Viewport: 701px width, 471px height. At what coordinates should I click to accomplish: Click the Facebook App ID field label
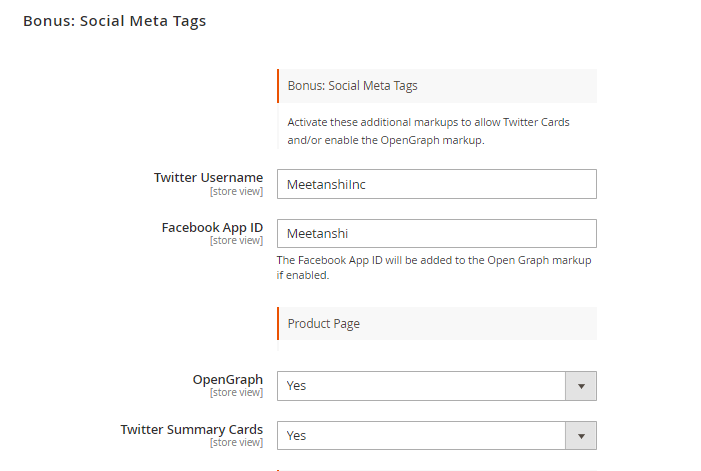[x=212, y=227]
